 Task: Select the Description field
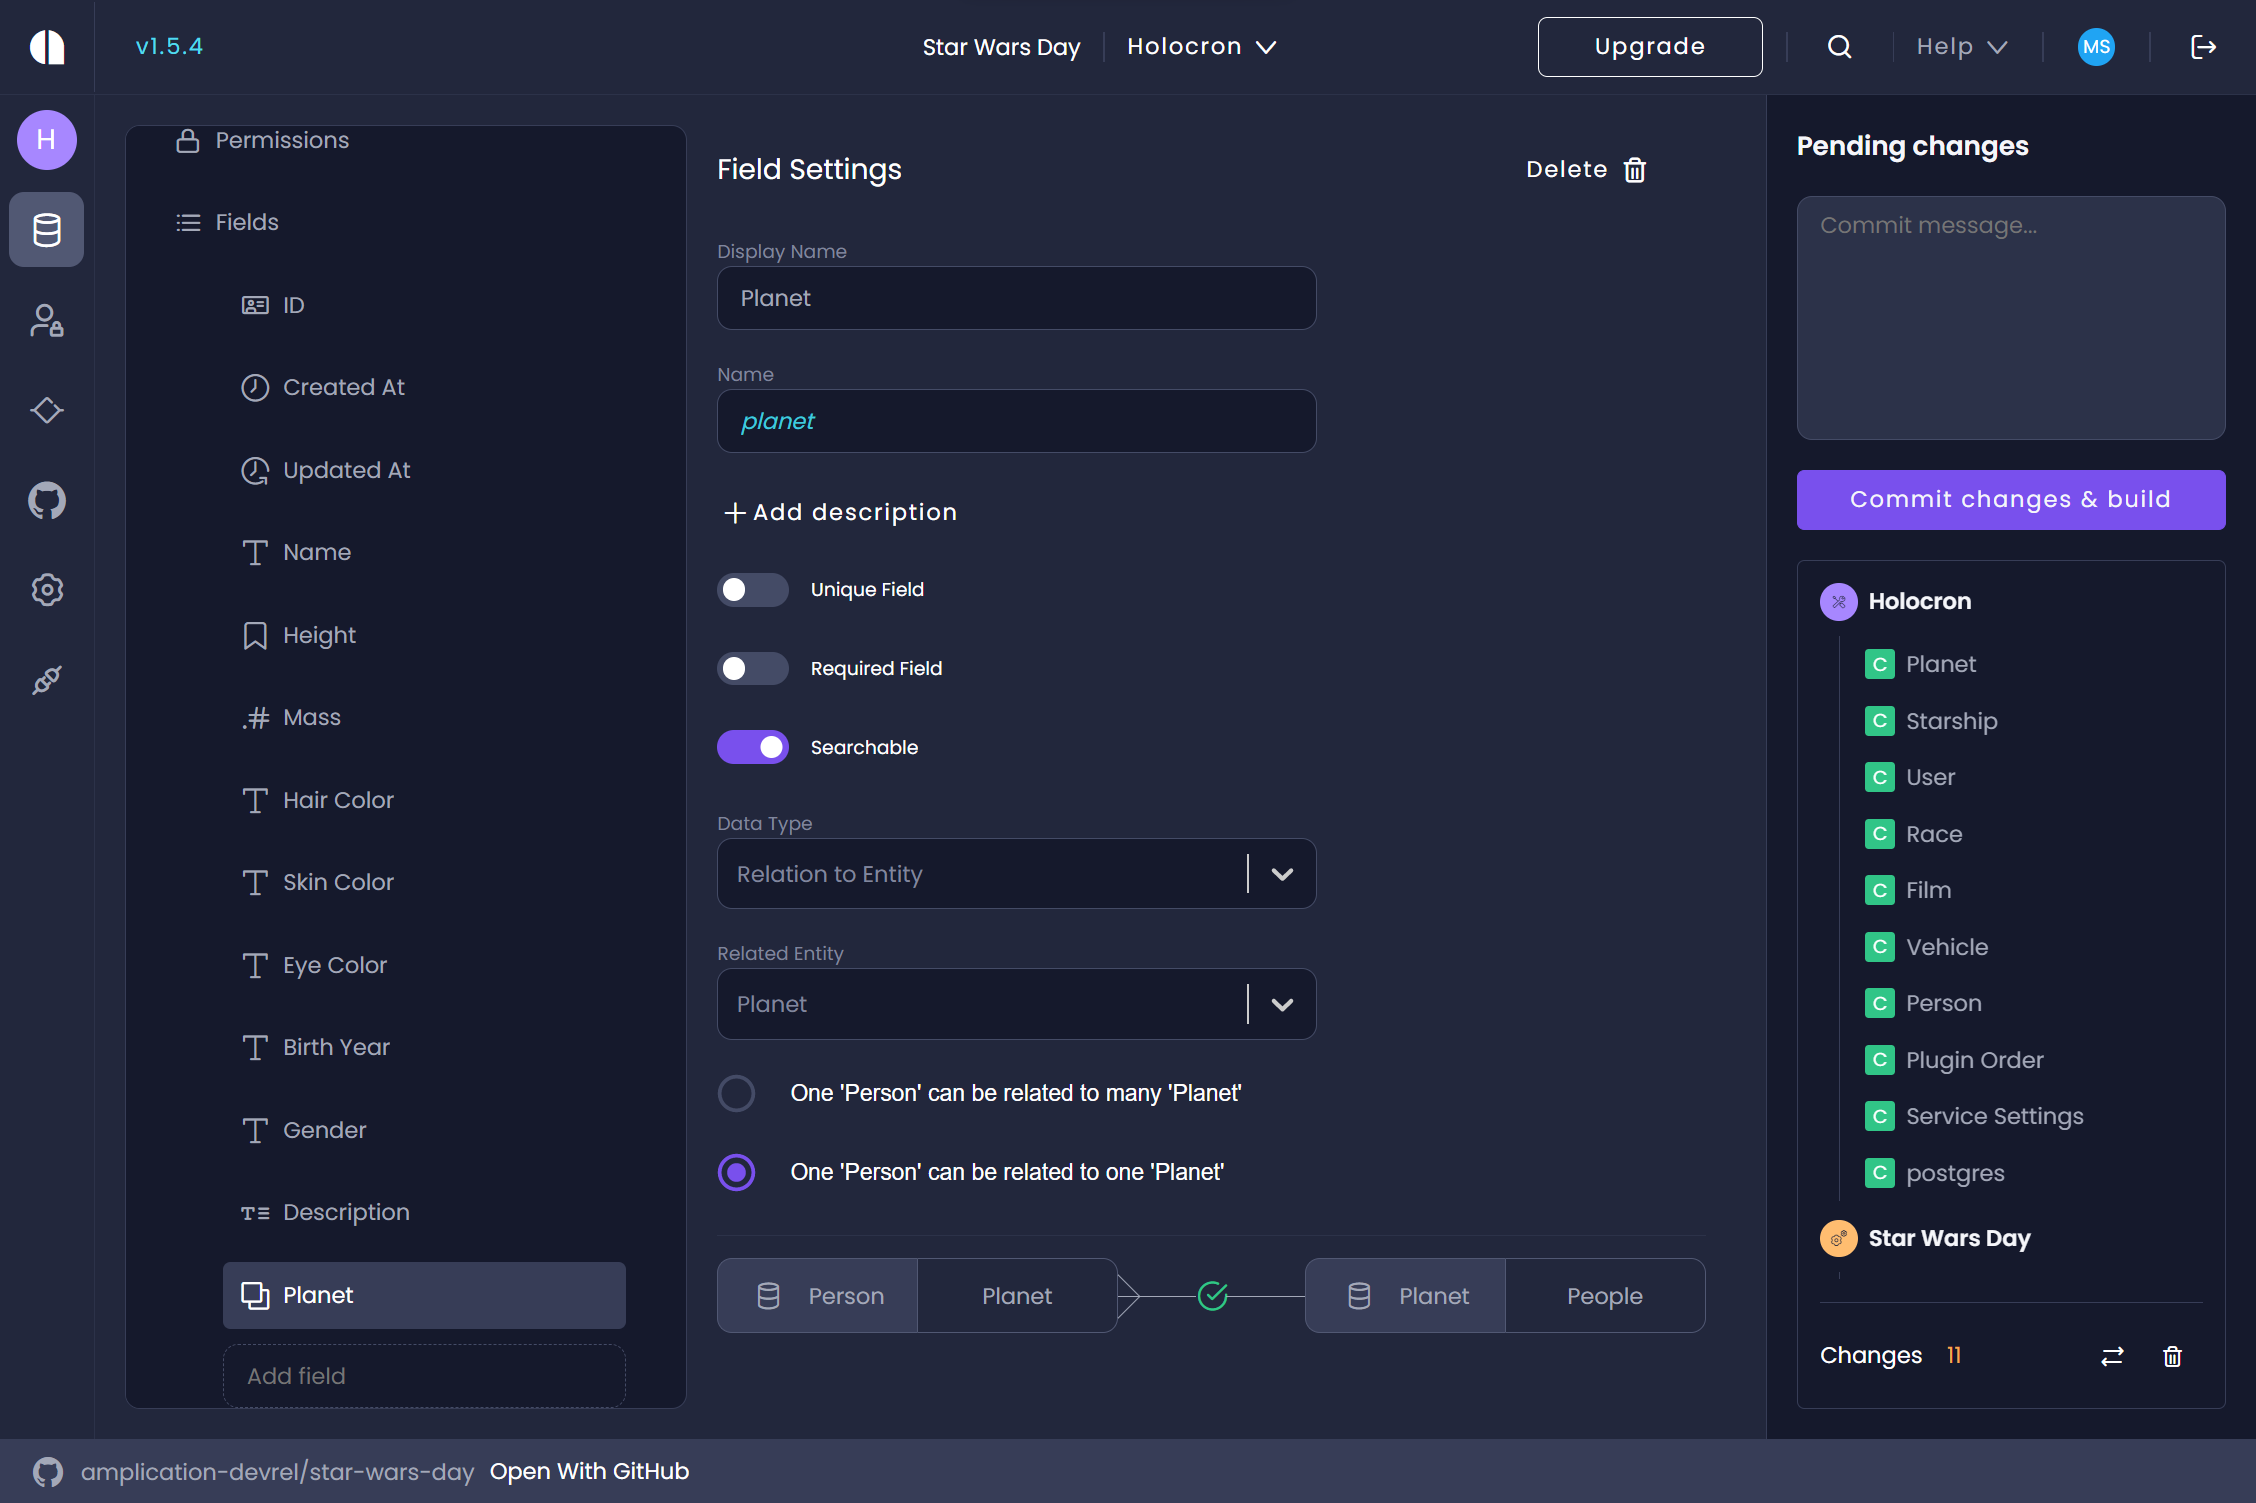[424, 1213]
